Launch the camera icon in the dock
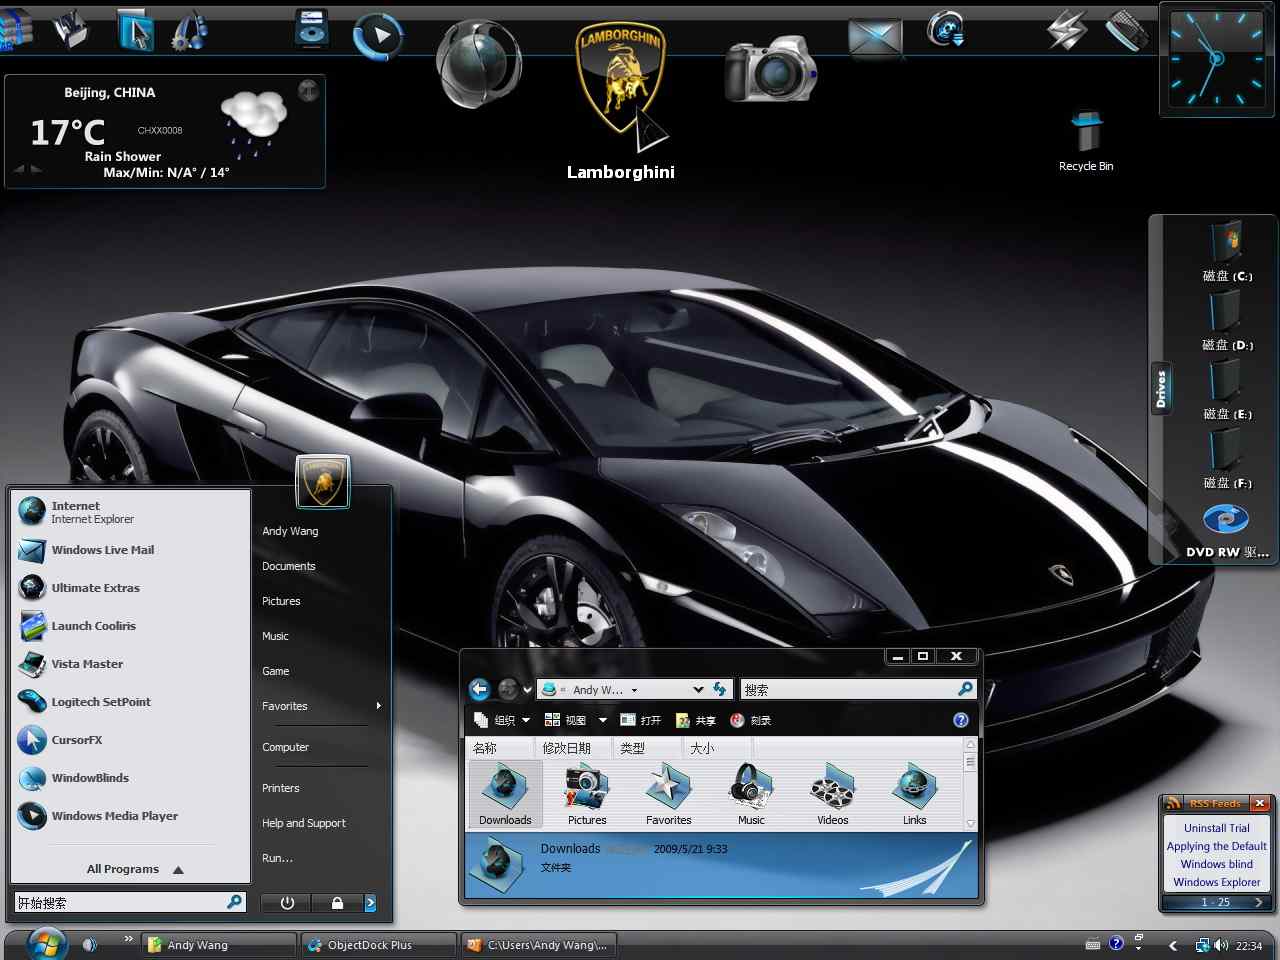The image size is (1280, 960). click(x=770, y=68)
